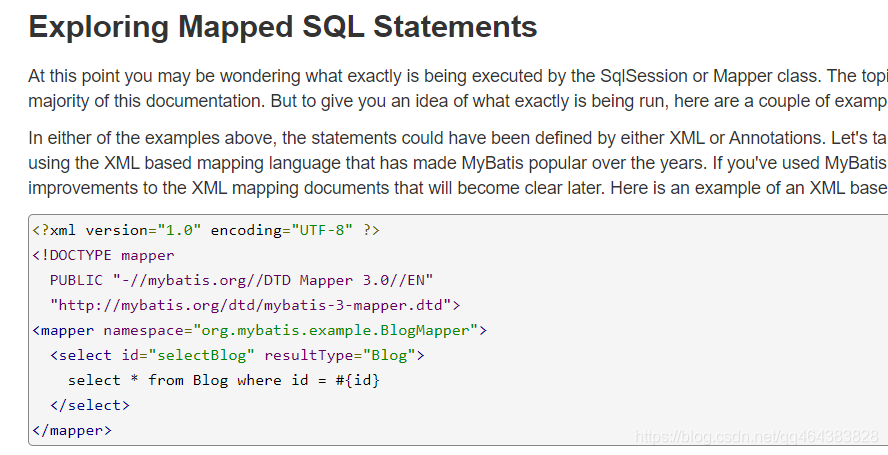Click the closing </select> tag

coord(90,405)
